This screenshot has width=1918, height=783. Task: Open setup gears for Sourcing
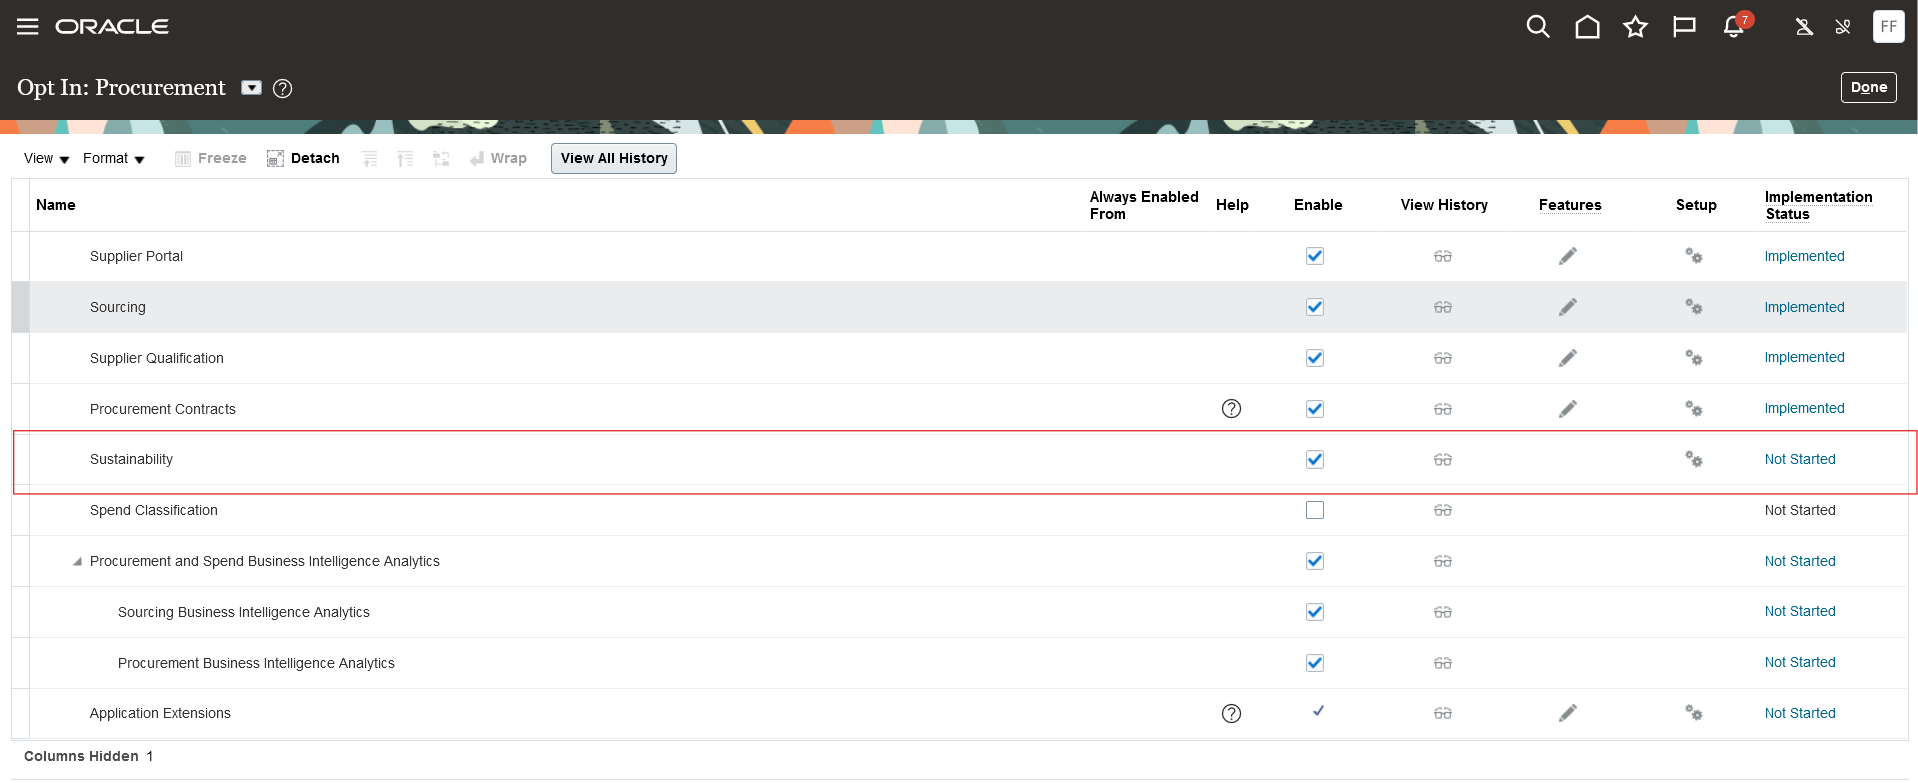[x=1694, y=307]
